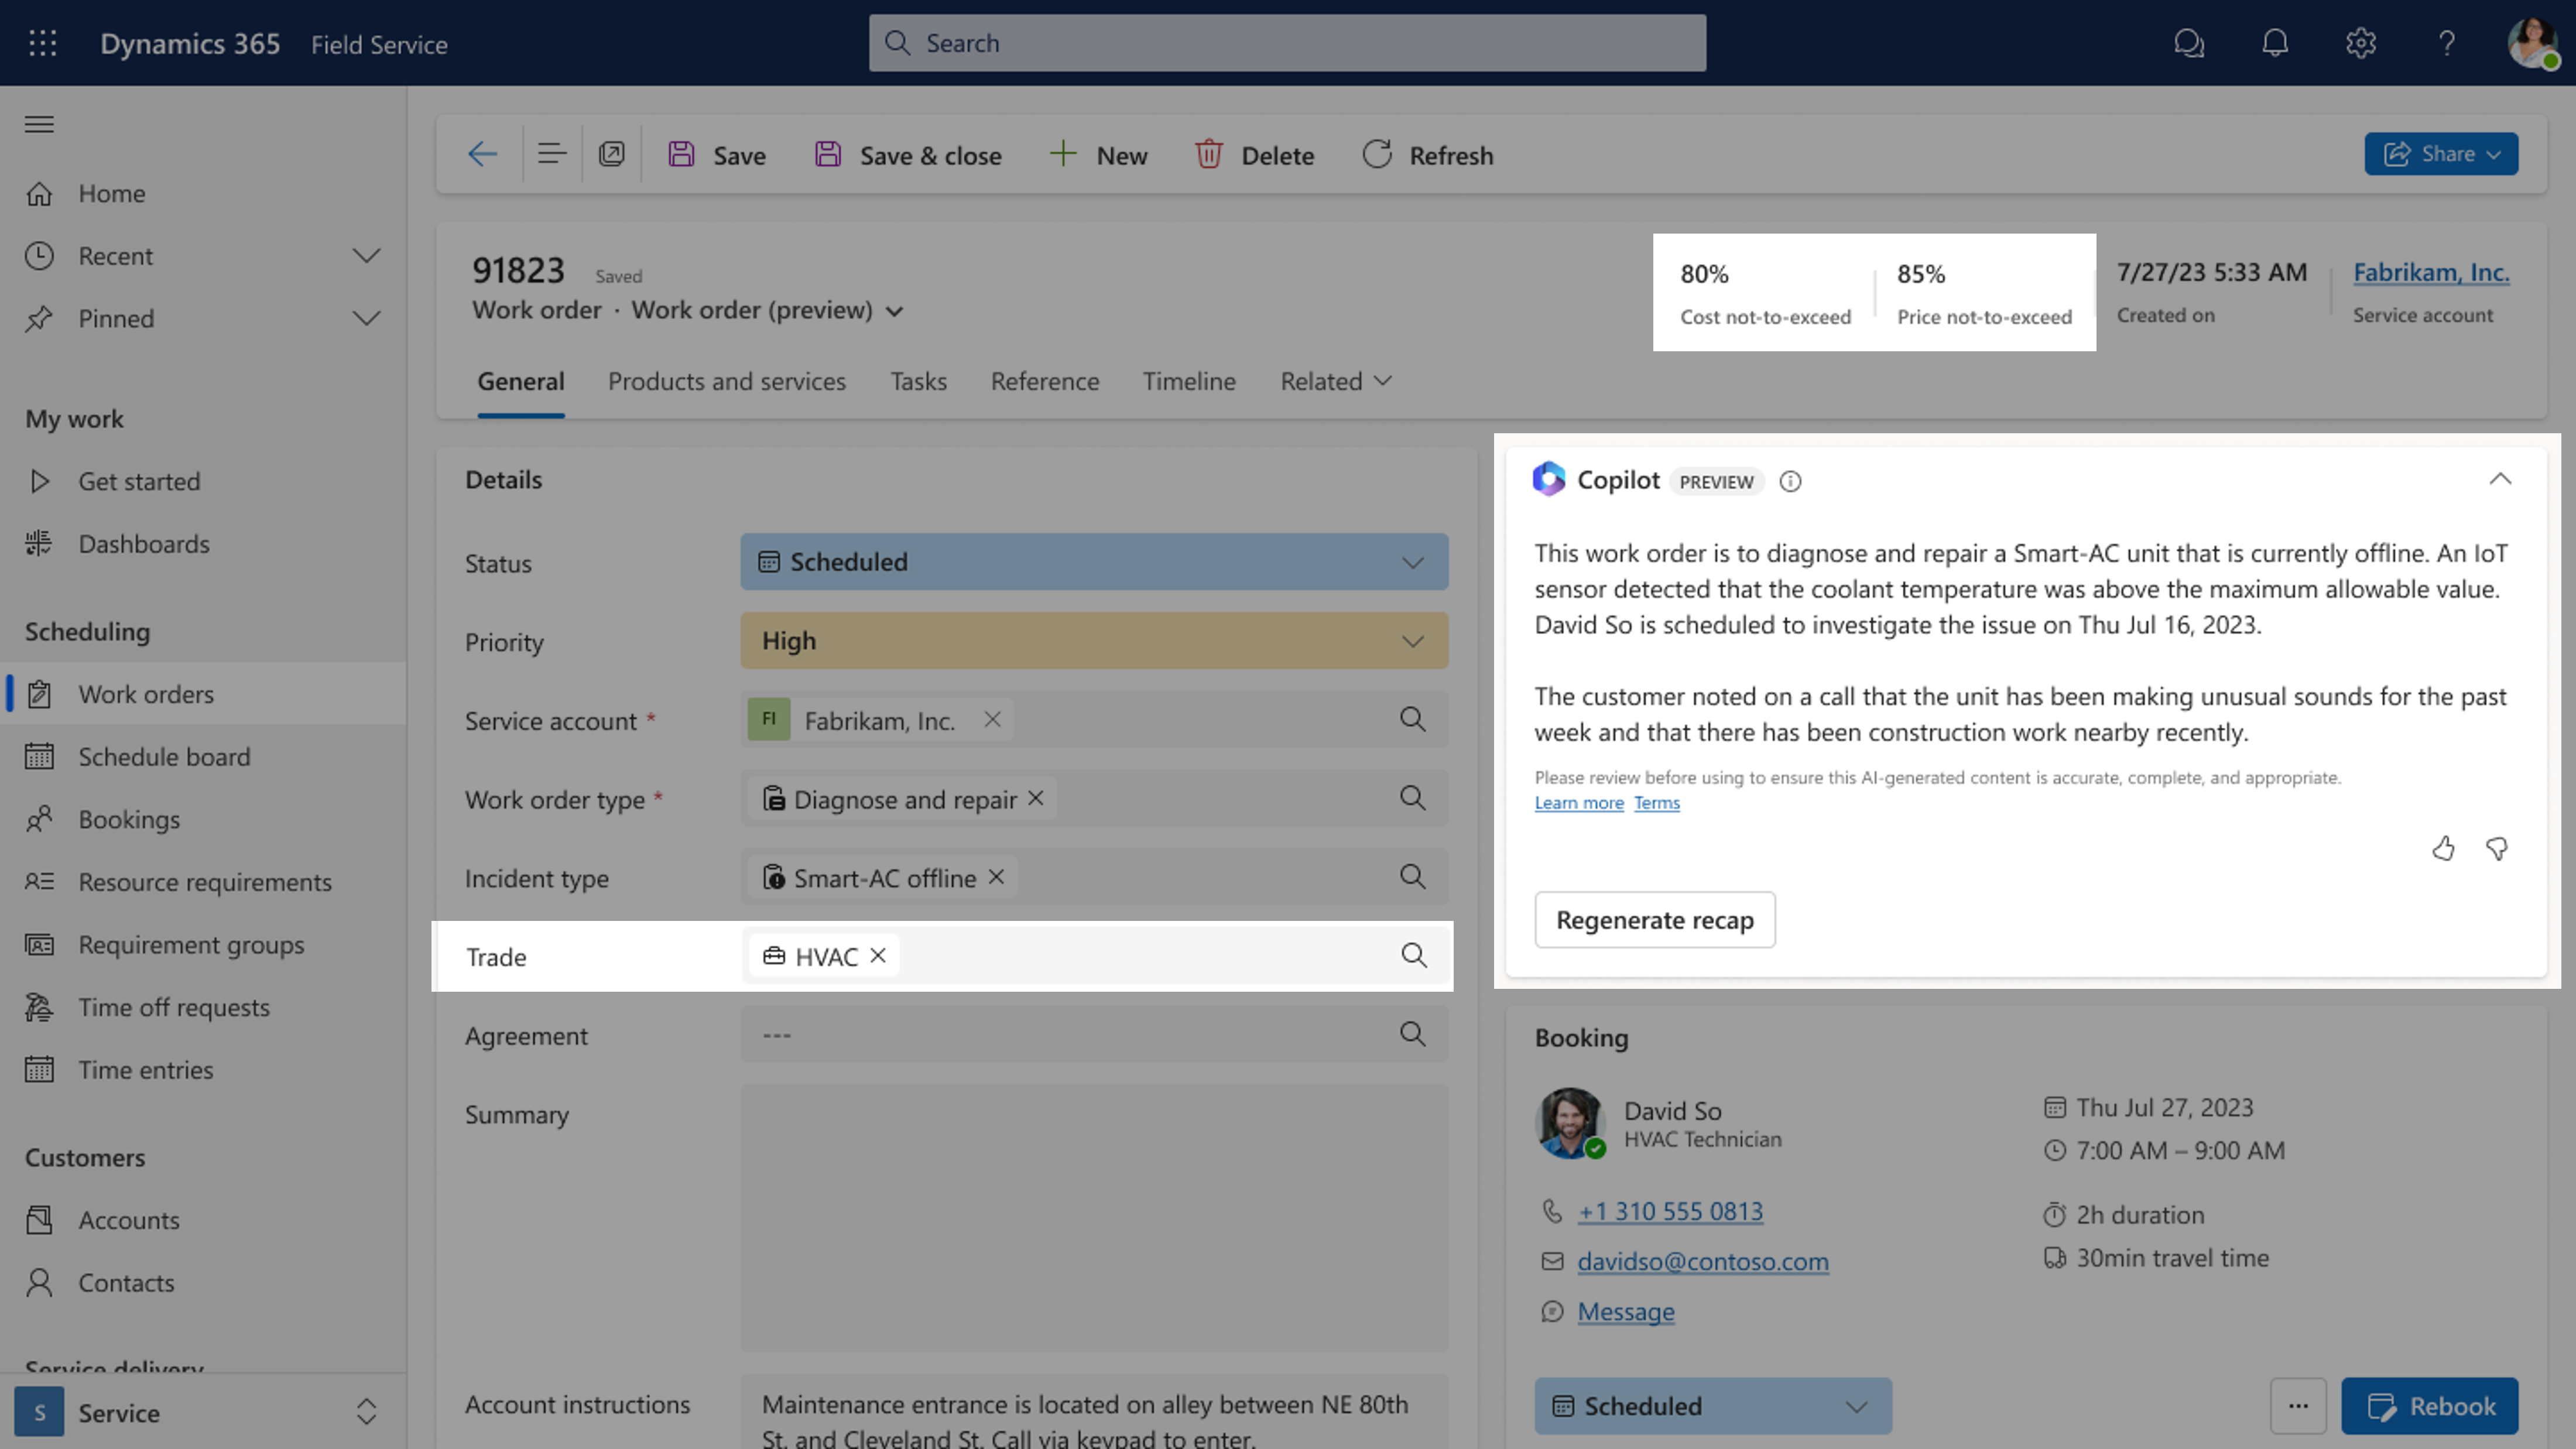2576x1449 pixels.
Task: Remove Smart-AC offline incident type
Action: (996, 877)
